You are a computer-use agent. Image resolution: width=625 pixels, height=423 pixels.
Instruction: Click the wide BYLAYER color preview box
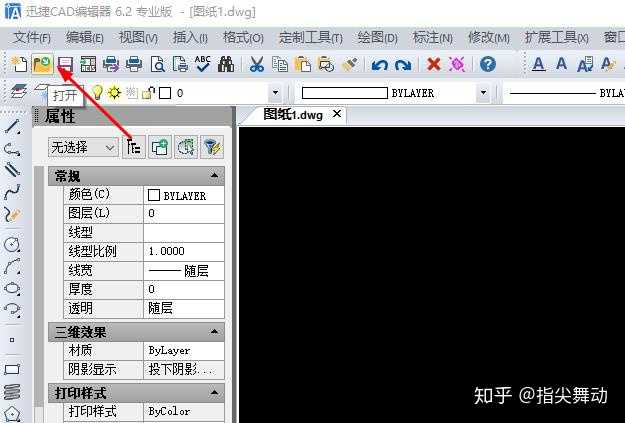344,93
